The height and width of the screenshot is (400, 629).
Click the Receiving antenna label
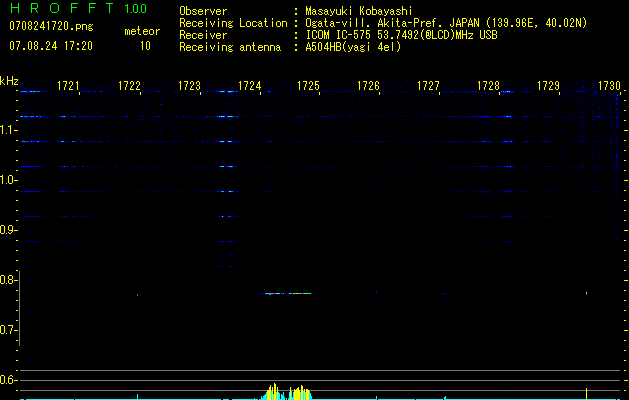coord(230,47)
